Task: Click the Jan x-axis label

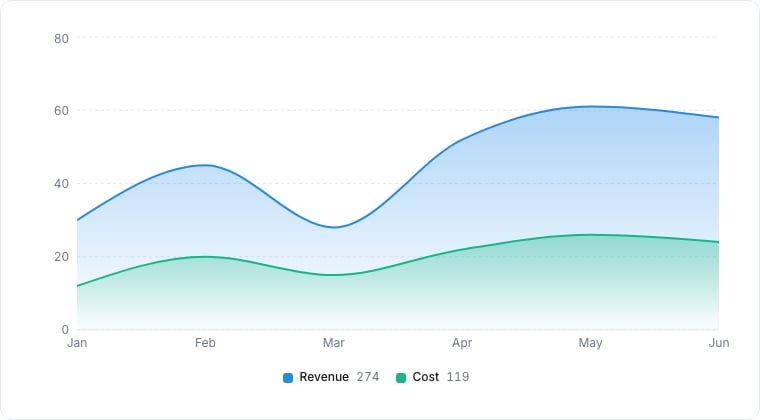Action: coord(77,343)
